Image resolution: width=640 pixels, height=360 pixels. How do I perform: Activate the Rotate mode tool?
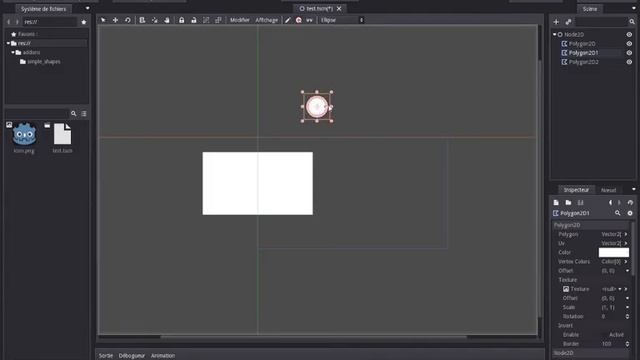tap(128, 20)
